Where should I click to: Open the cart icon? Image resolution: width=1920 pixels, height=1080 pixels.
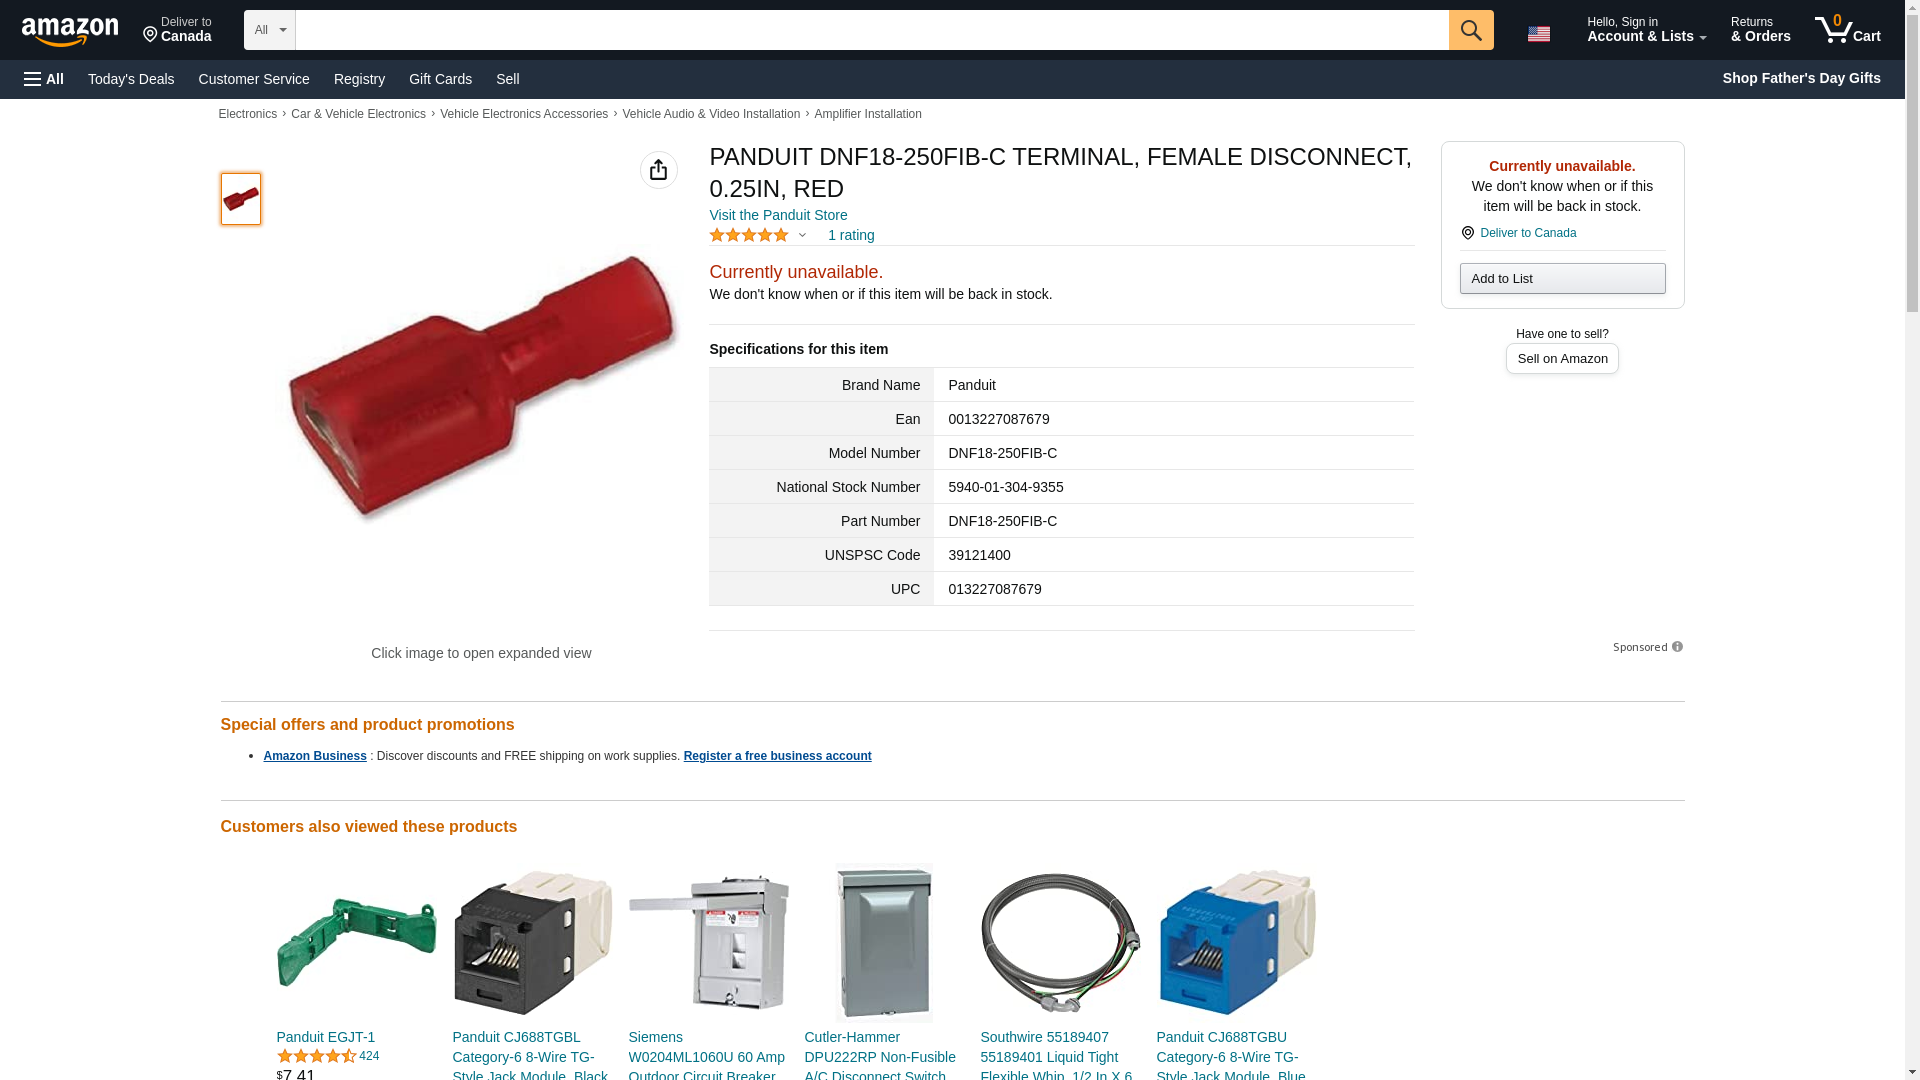click(x=1847, y=30)
